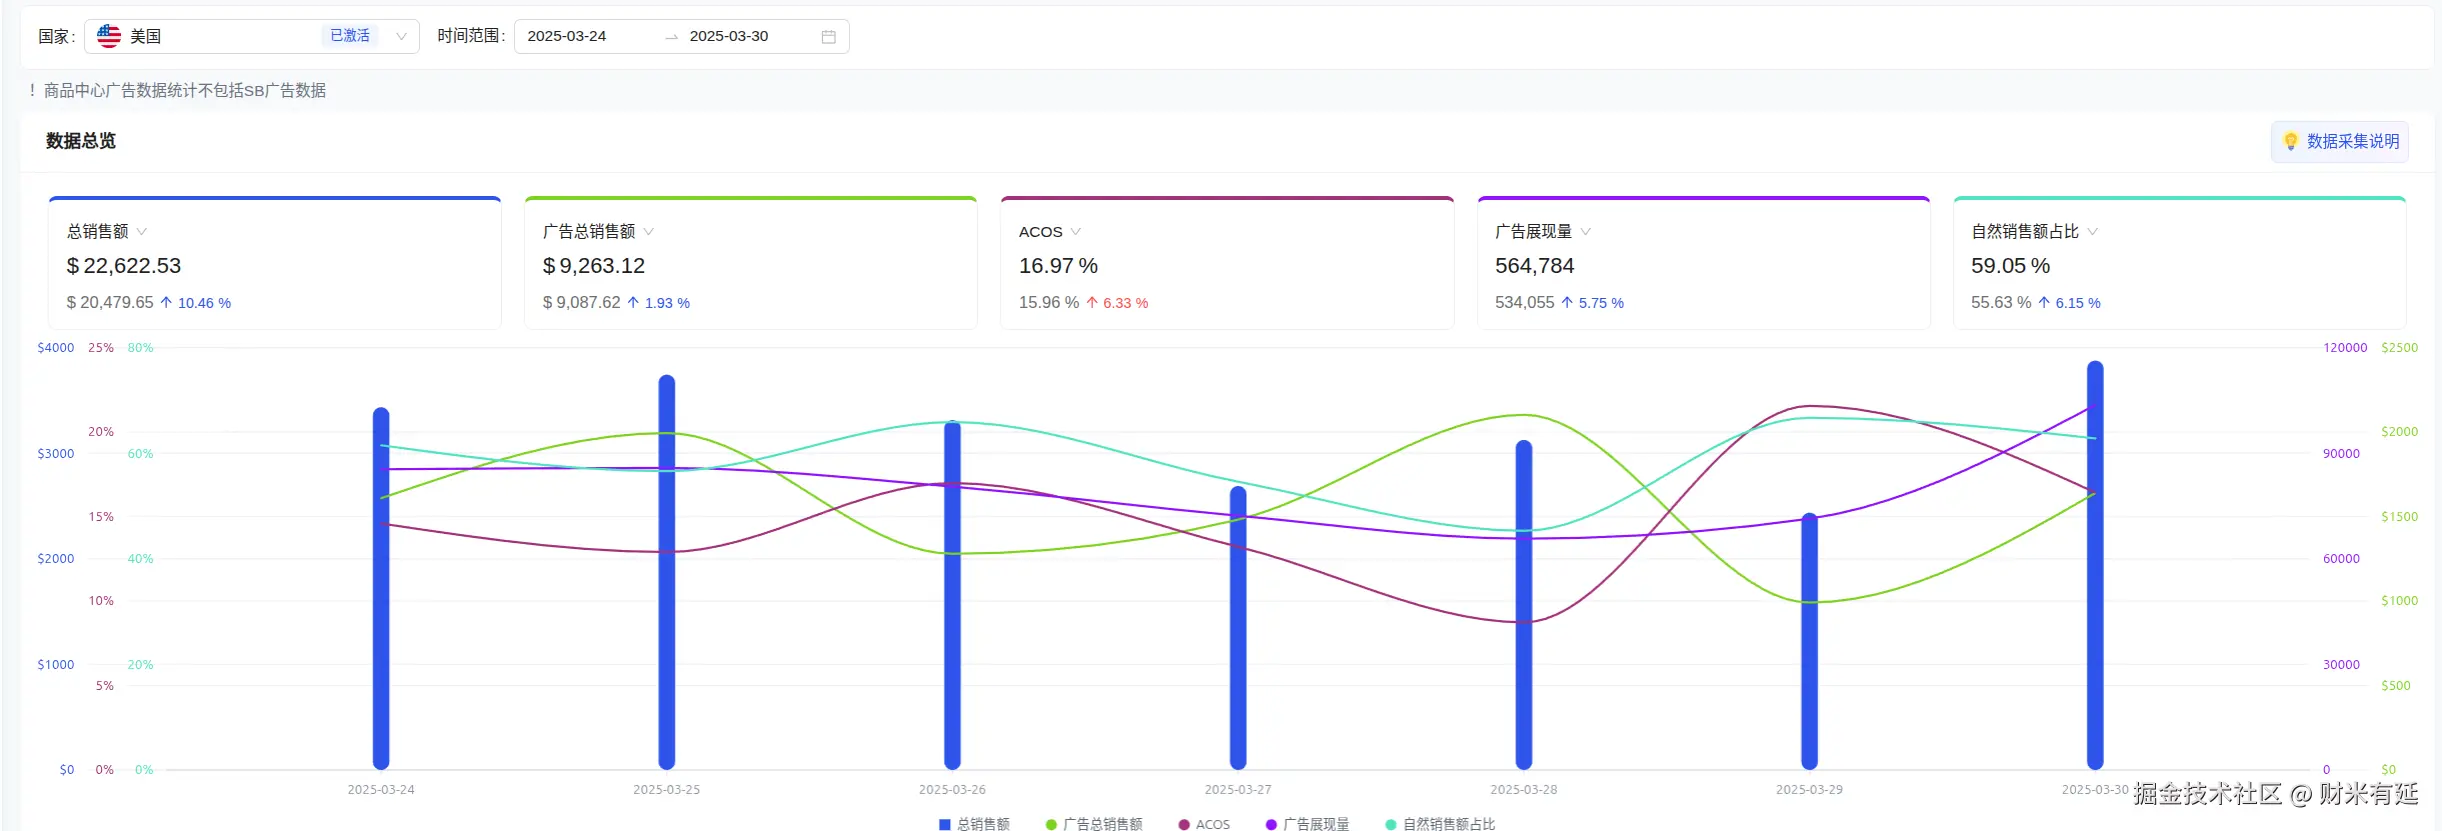This screenshot has width=2442, height=831.
Task: Click the ACOS value 16.97 %
Action: pos(1058,266)
